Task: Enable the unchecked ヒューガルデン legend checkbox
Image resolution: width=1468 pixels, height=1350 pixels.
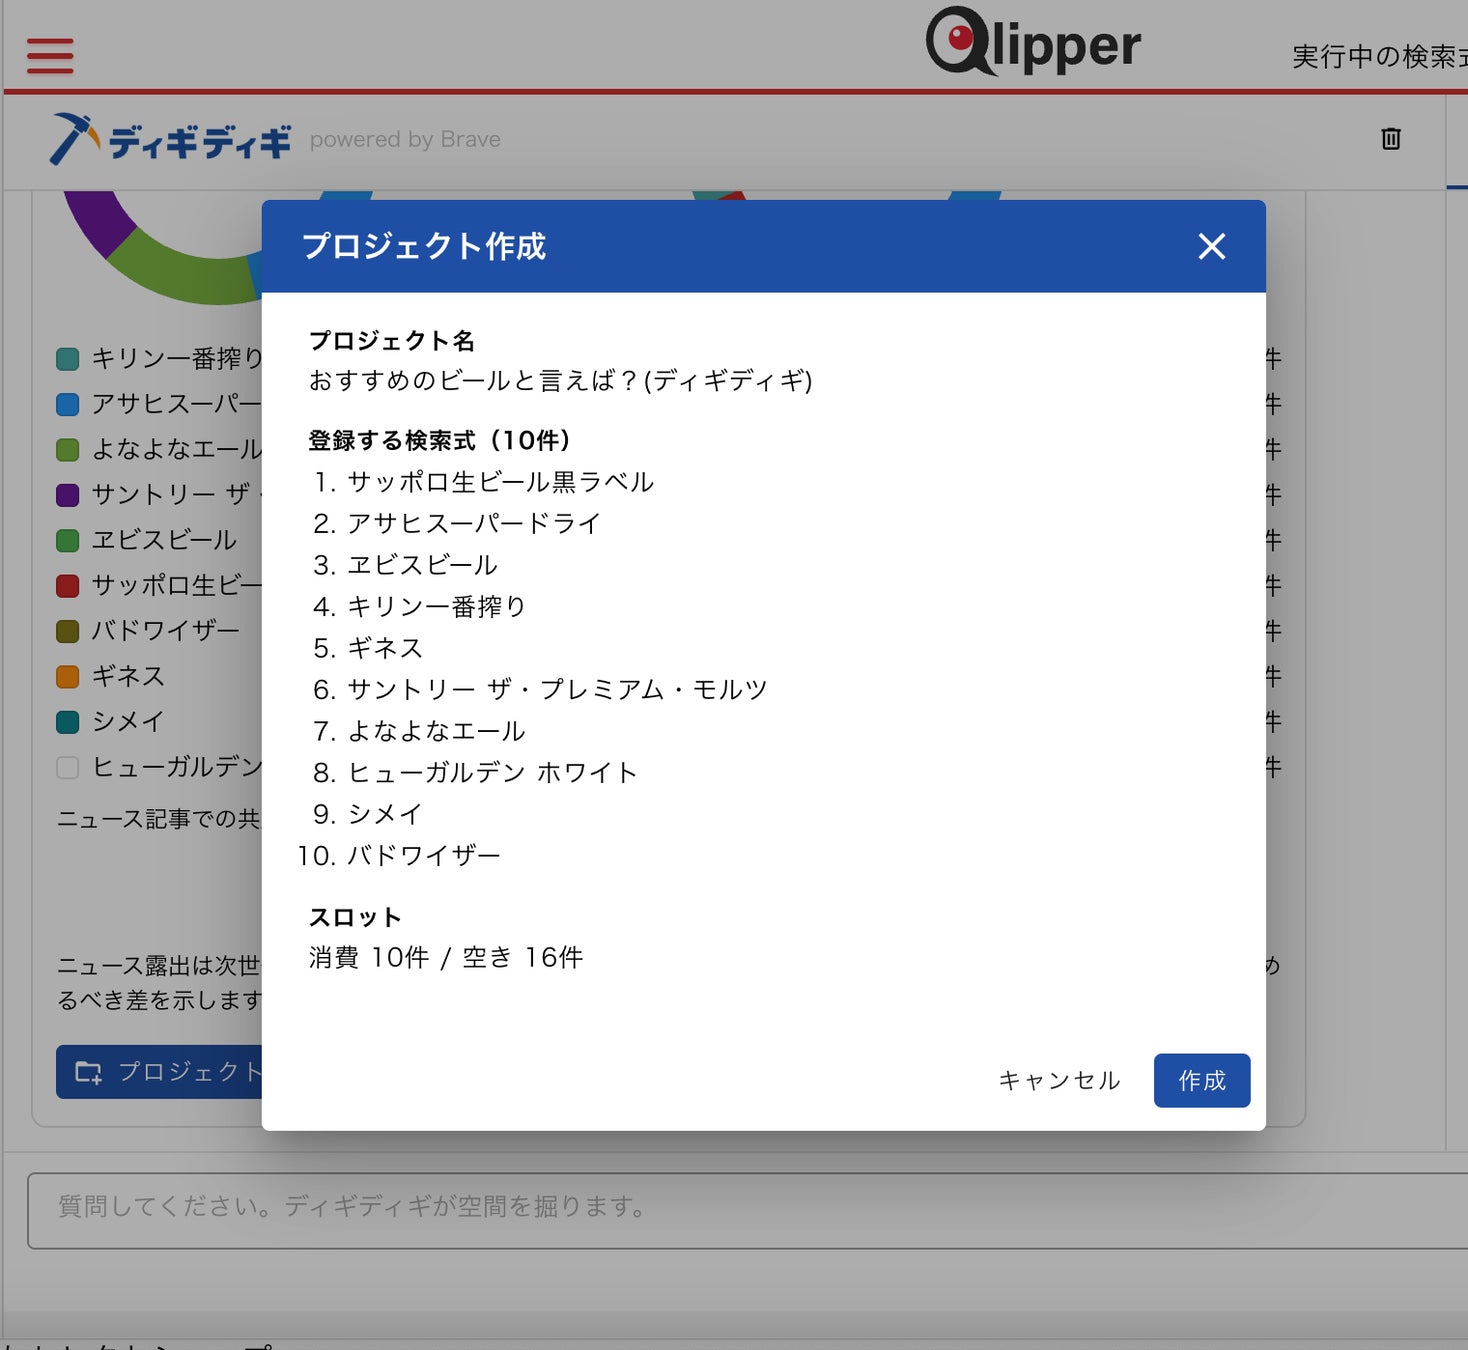Action: pos(68,768)
